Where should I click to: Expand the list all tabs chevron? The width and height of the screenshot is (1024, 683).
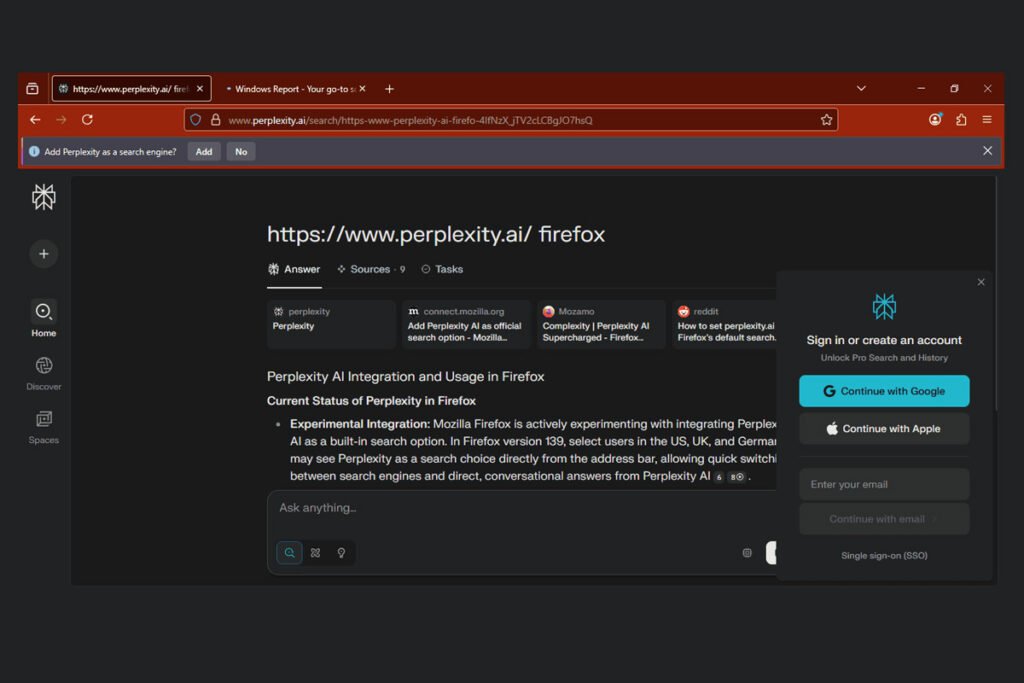pyautogui.click(x=861, y=89)
